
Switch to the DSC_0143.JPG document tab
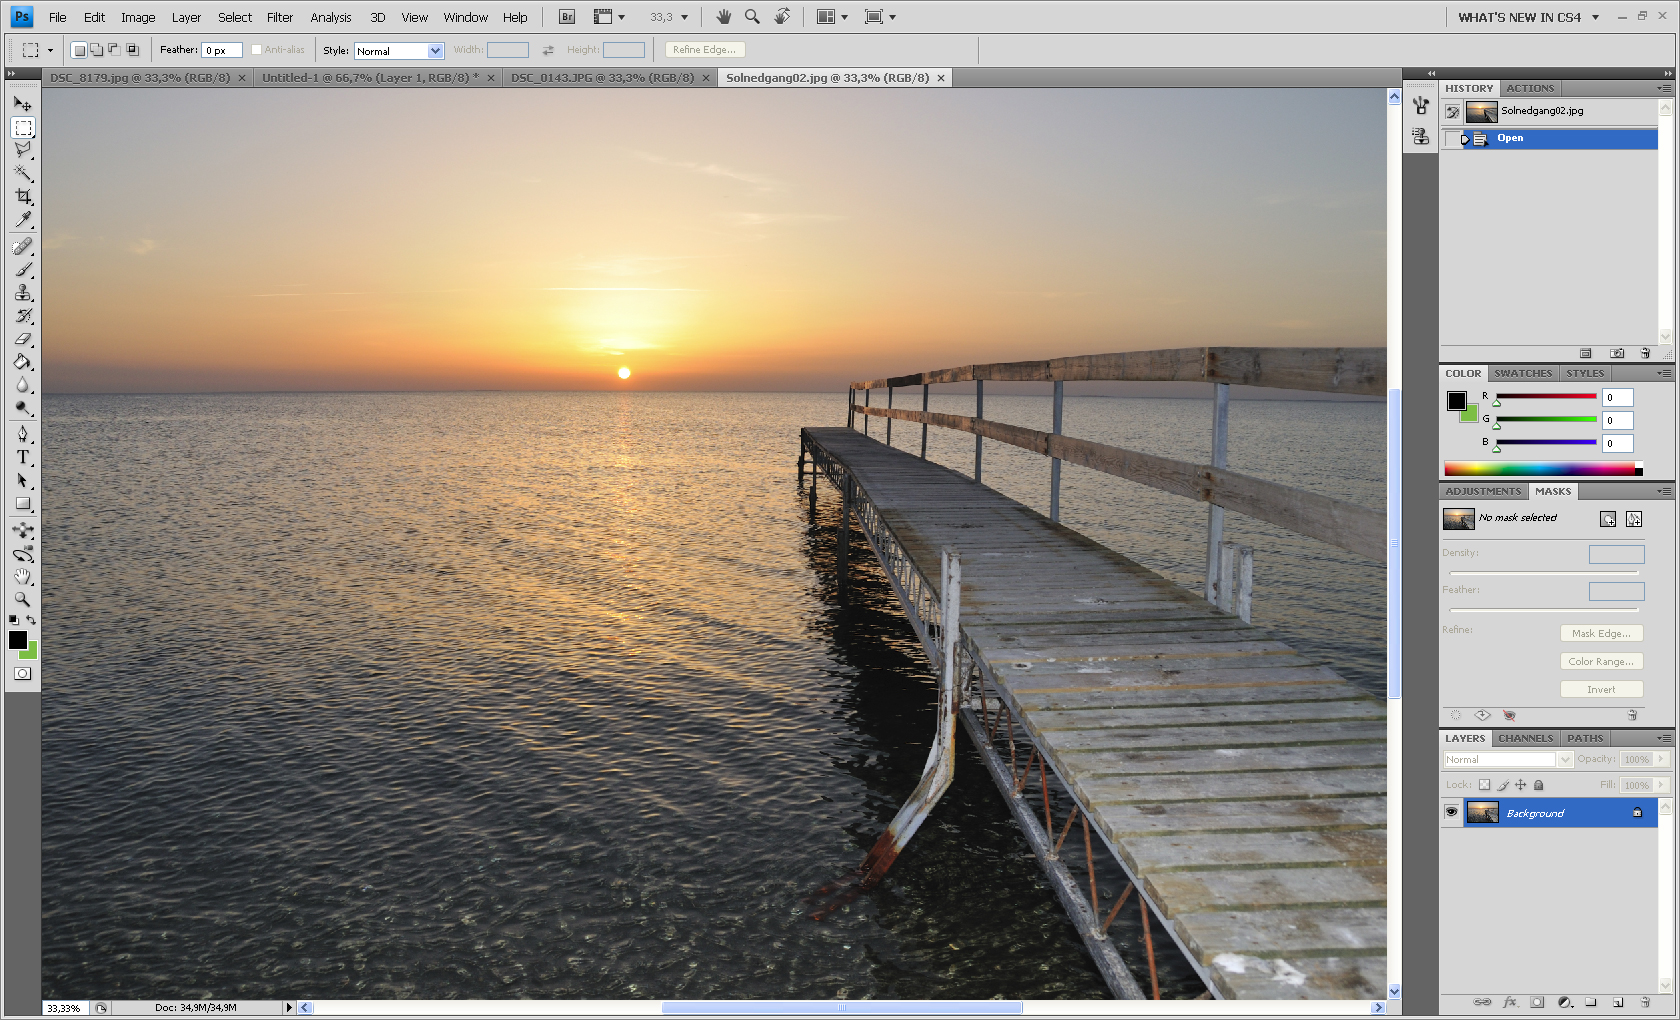[x=602, y=78]
